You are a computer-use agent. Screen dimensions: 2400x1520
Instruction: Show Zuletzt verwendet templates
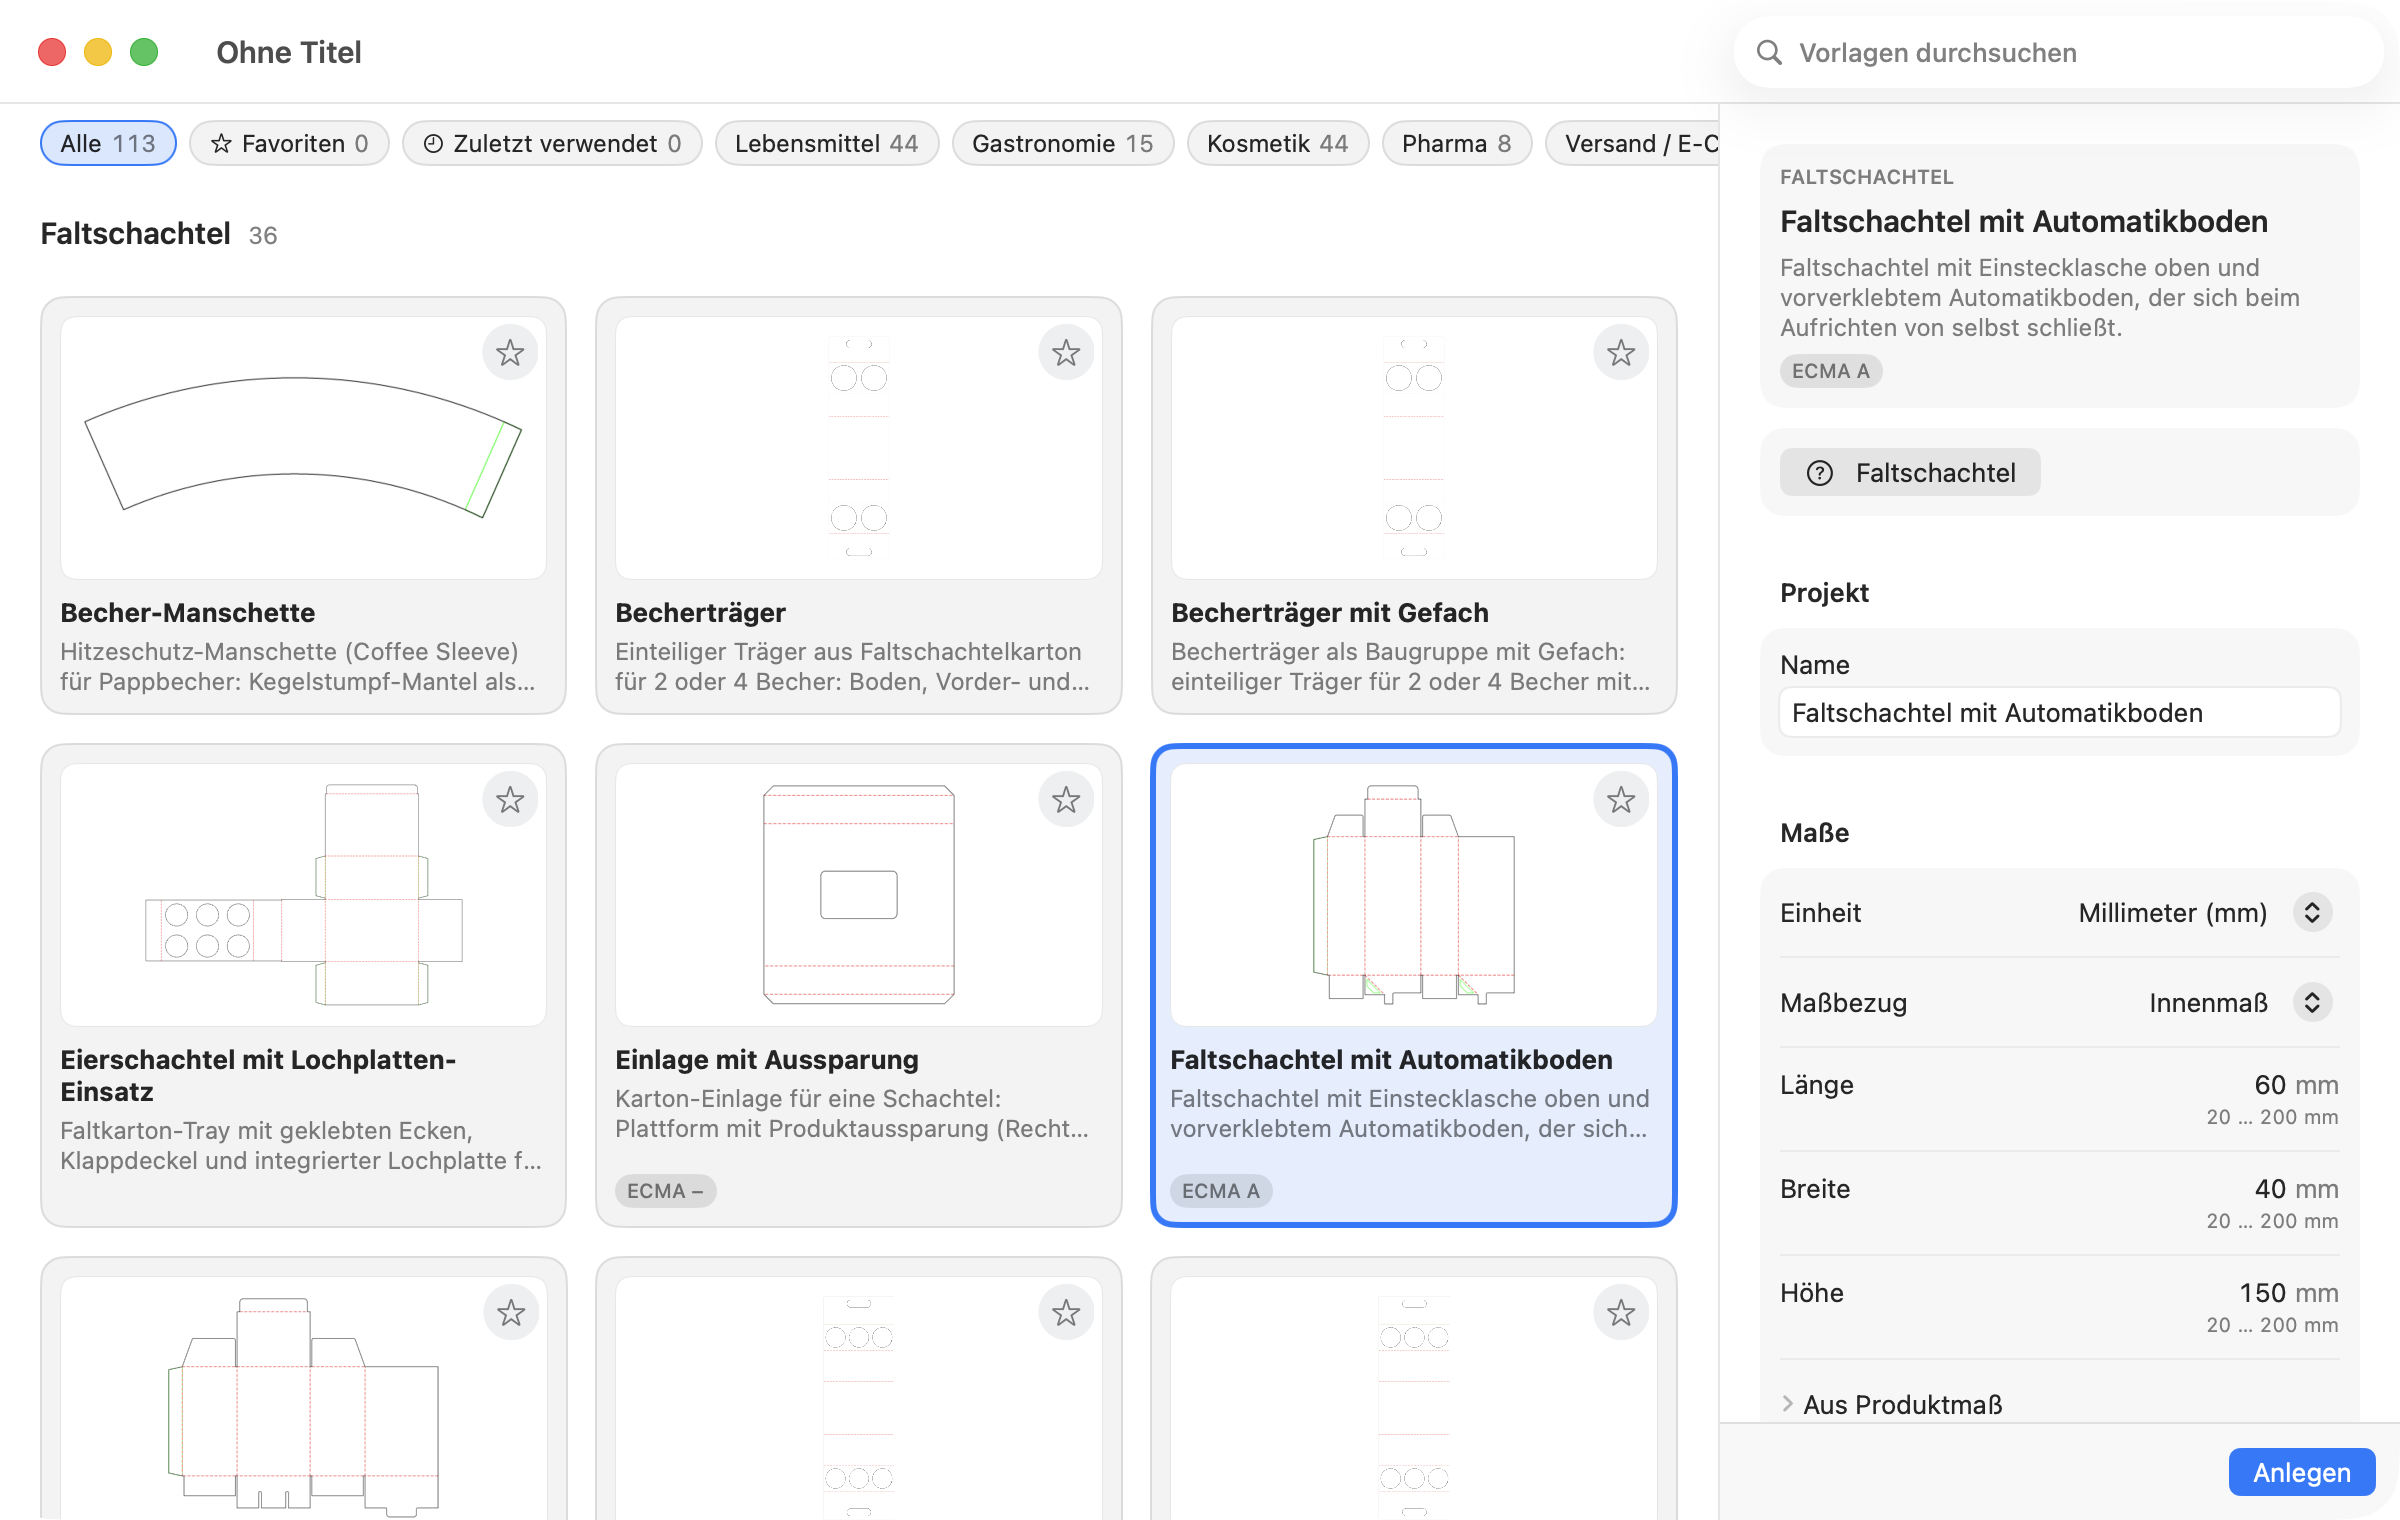click(x=552, y=143)
